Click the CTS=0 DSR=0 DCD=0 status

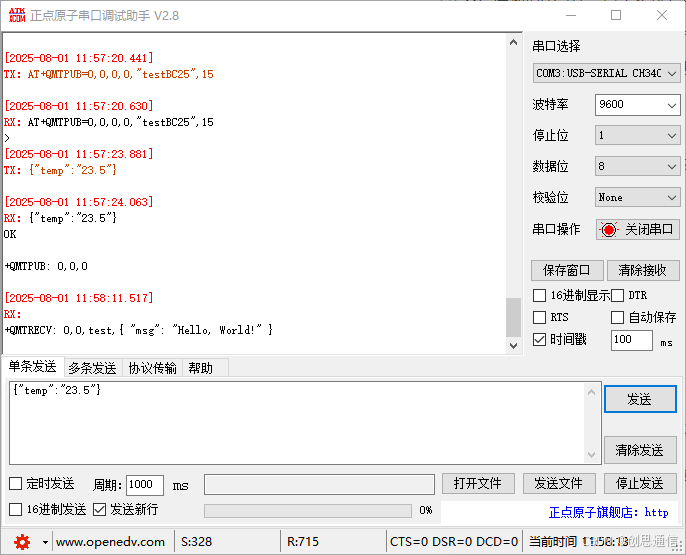point(454,542)
